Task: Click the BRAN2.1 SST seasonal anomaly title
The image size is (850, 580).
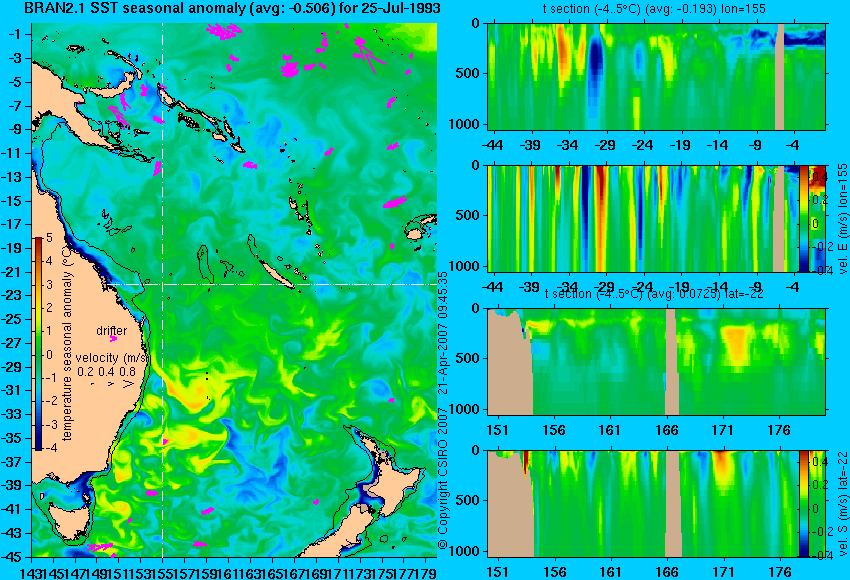Action: coord(232,9)
